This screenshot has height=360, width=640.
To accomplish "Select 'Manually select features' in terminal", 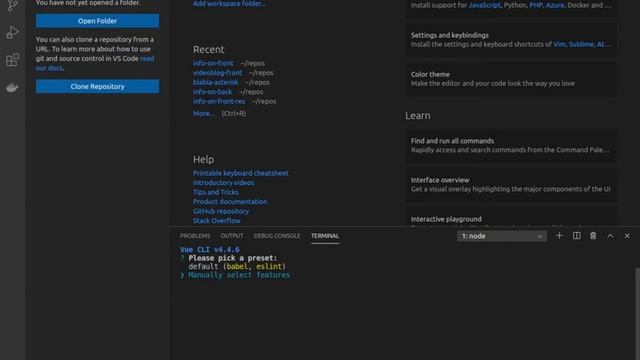I will pyautogui.click(x=239, y=275).
